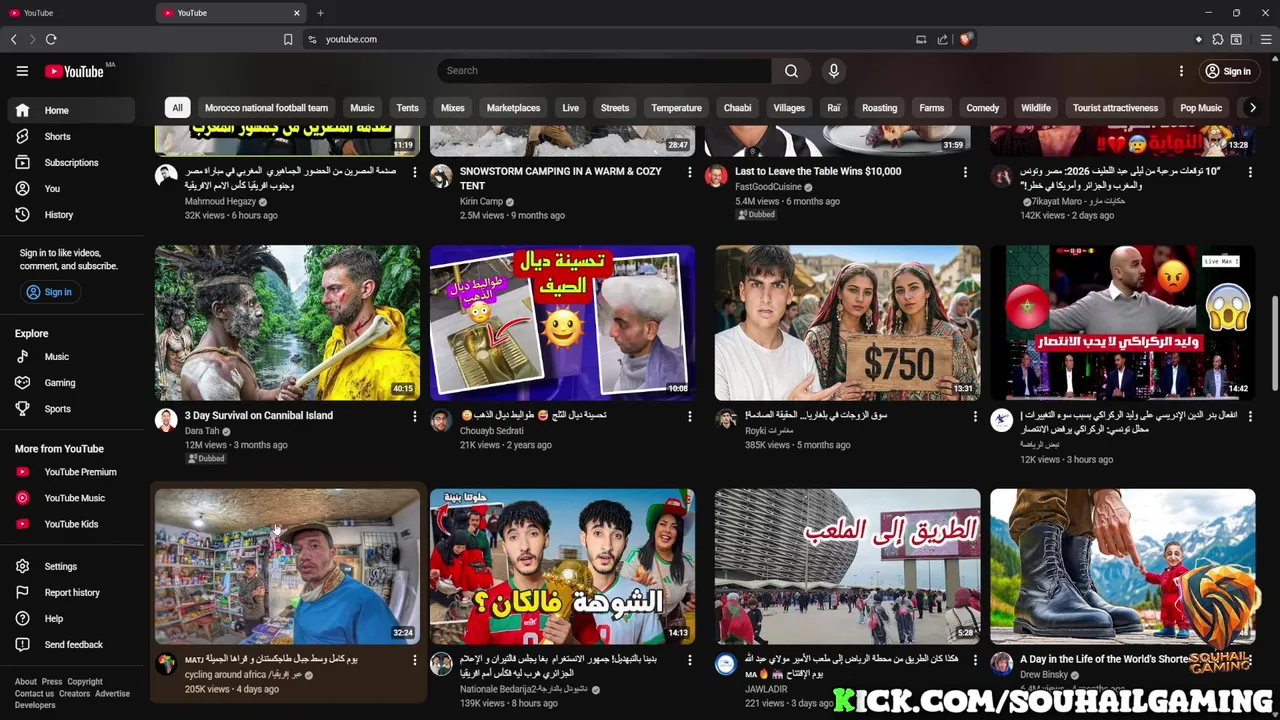Screen dimensions: 1280x720
Task: Open the browser extensions puzzle icon
Action: click(1217, 39)
